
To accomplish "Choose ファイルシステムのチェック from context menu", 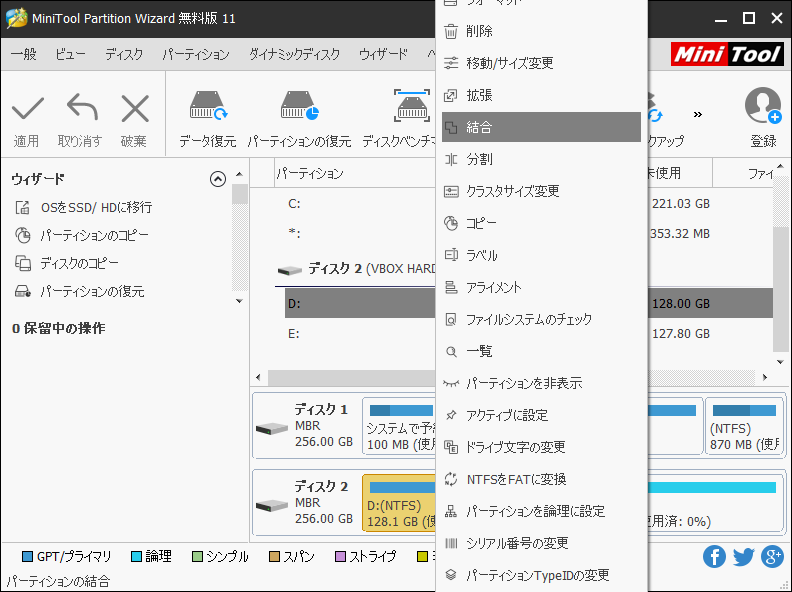I will [541, 319].
